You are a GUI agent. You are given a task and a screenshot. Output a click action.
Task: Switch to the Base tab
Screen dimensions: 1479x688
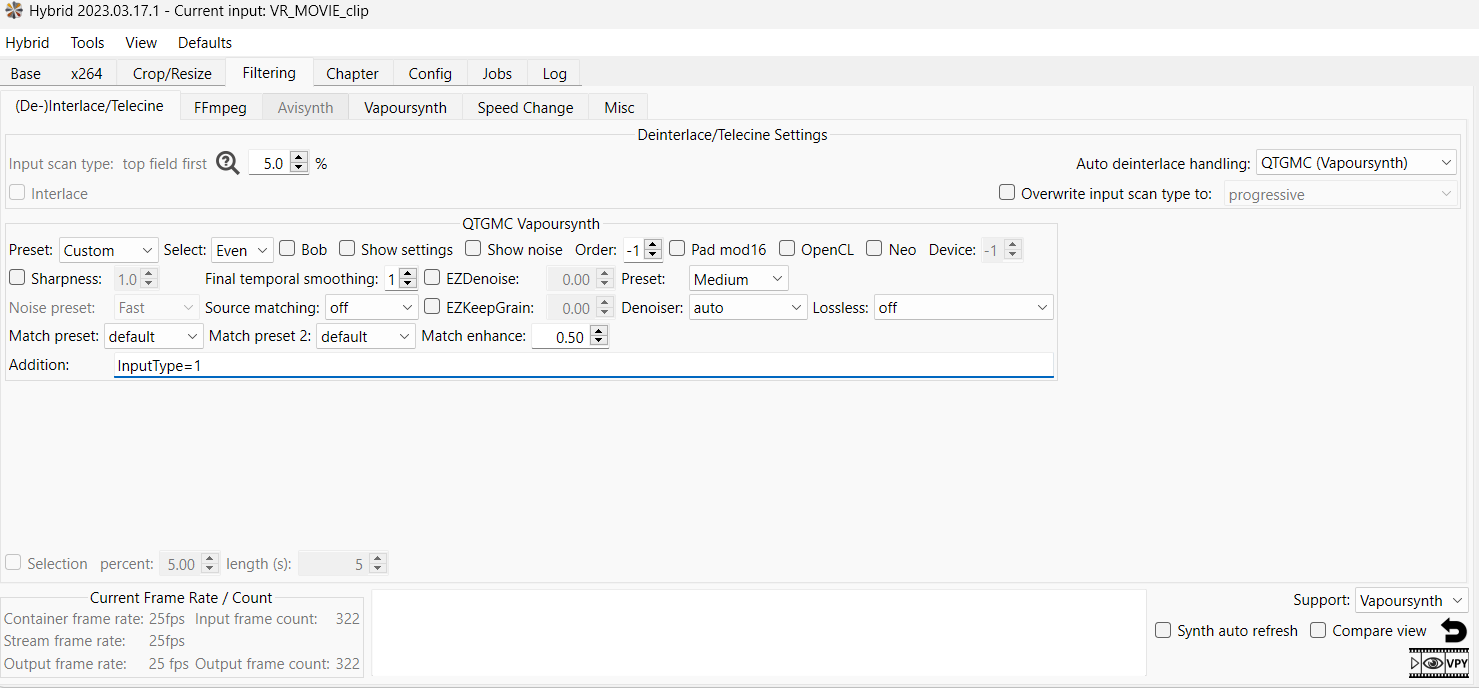[26, 73]
